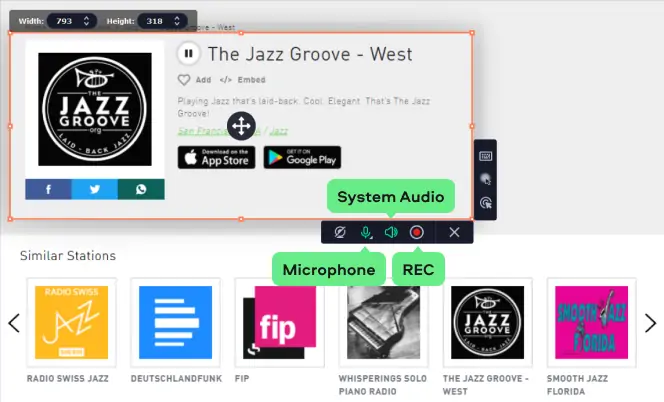Viewport: 664px width, 402px height.
Task: Start recording with the red REC button
Action: tap(417, 232)
